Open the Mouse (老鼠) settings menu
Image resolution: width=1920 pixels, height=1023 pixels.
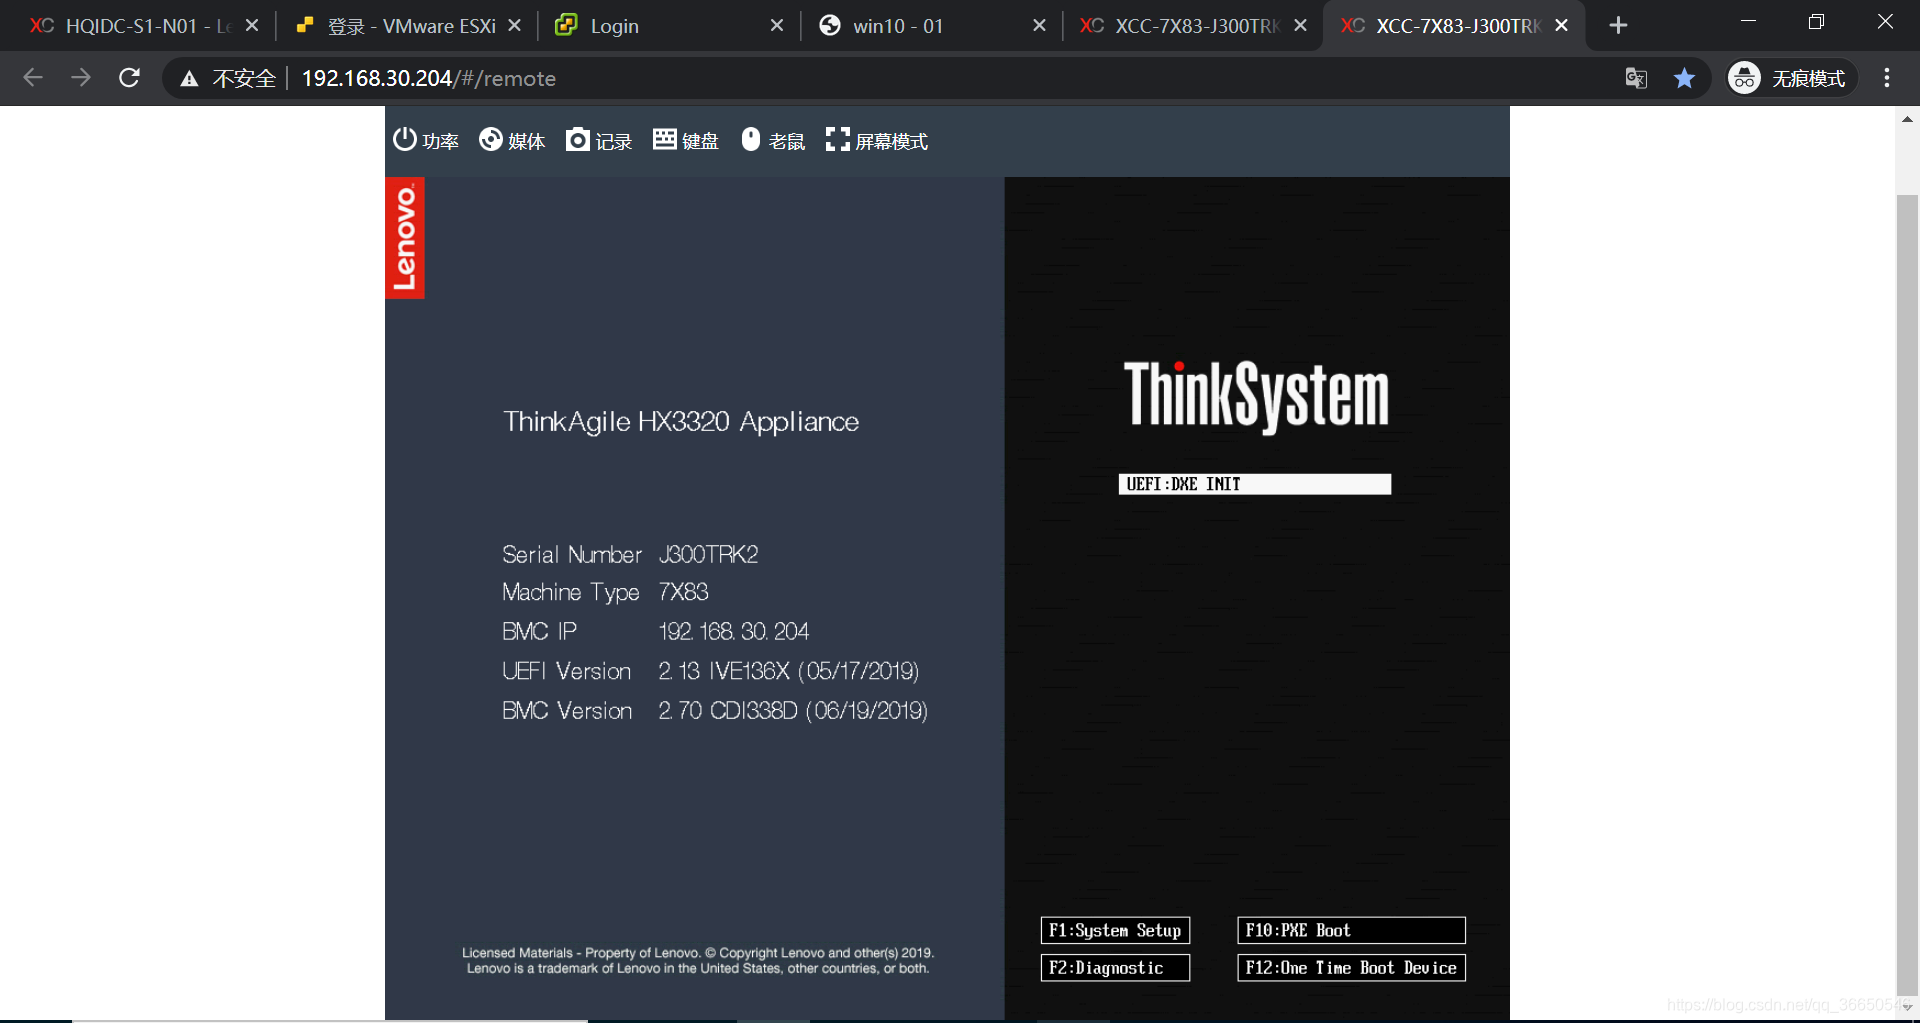pos(773,141)
